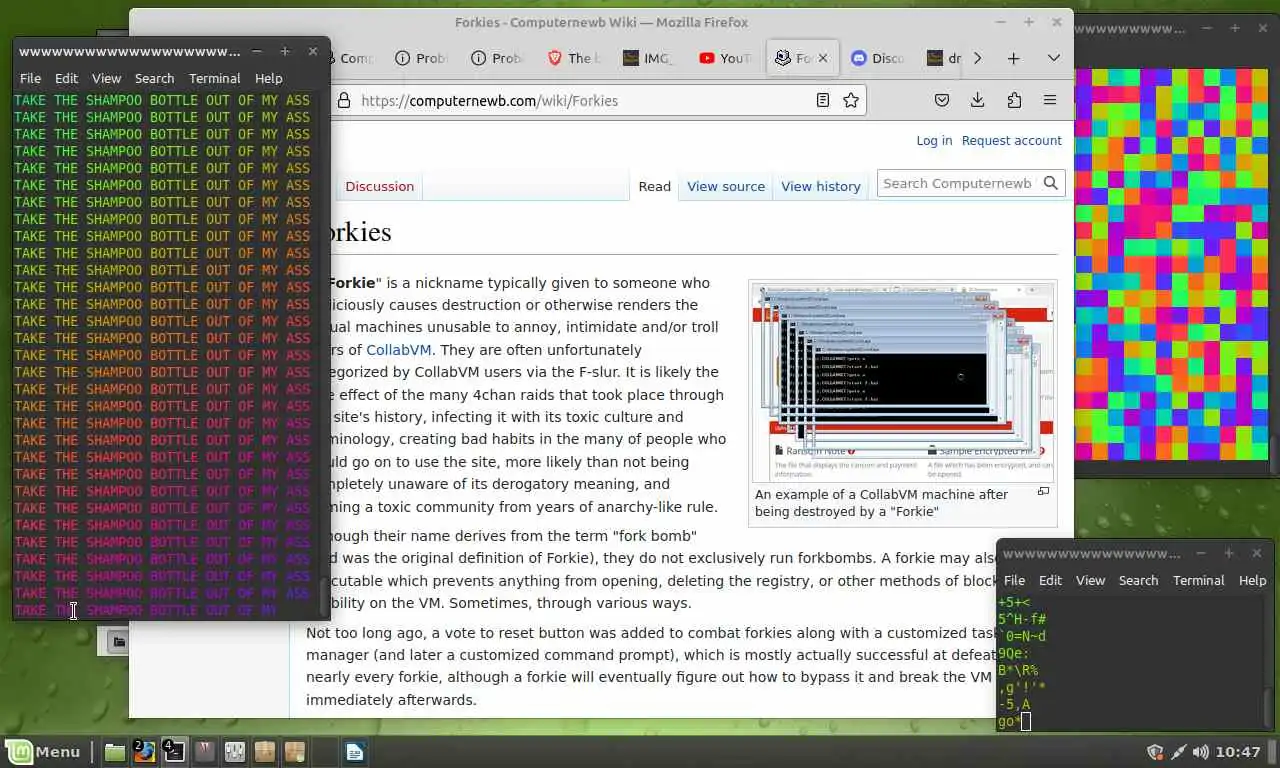This screenshot has width=1280, height=768.
Task: Open File menu in the small bottom-right terminal
Action: pyautogui.click(x=1014, y=580)
